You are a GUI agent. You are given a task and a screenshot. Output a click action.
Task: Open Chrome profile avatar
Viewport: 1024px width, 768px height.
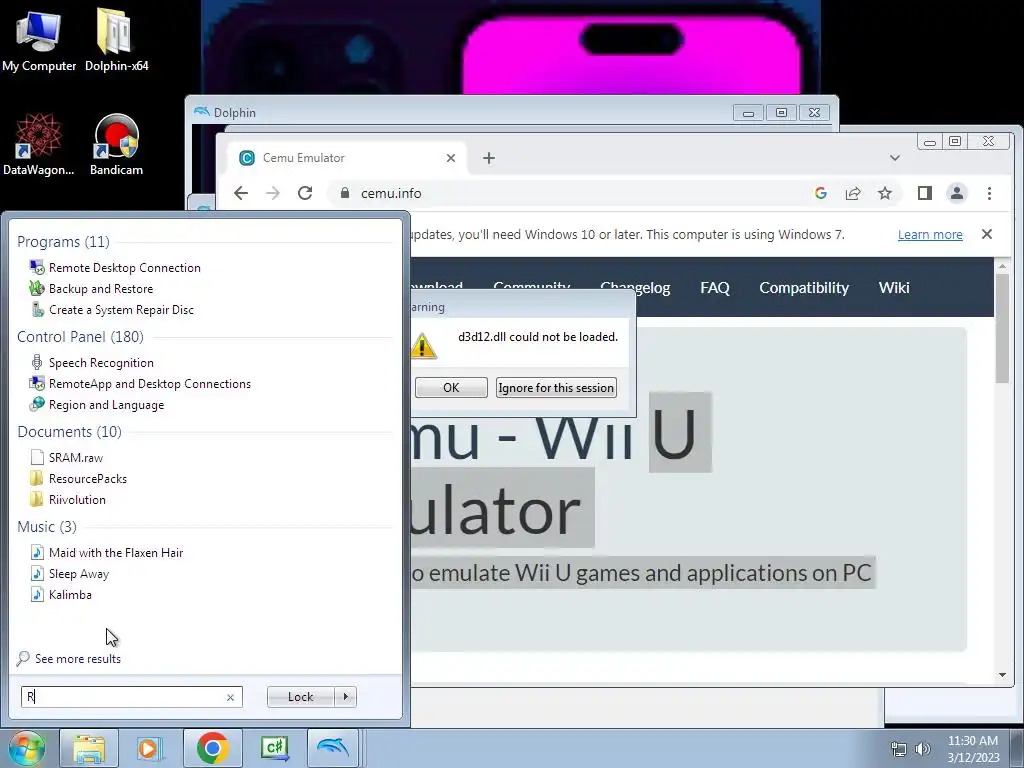957,193
